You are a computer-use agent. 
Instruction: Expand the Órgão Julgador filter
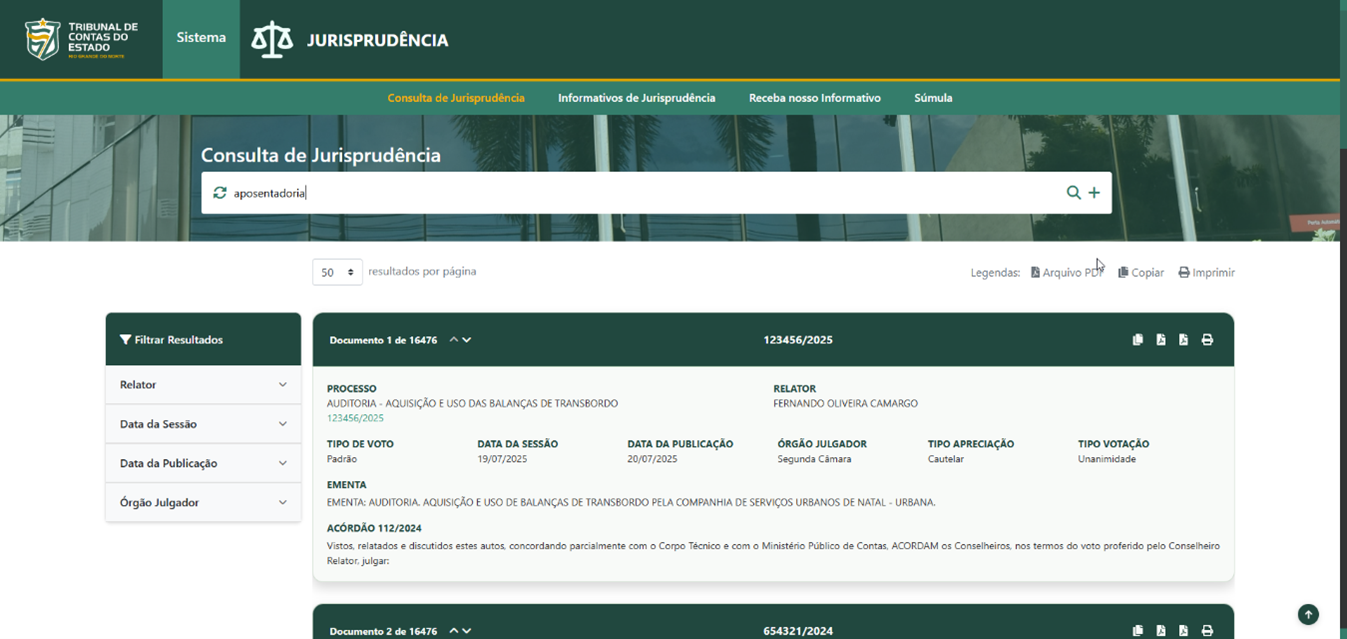click(x=203, y=502)
